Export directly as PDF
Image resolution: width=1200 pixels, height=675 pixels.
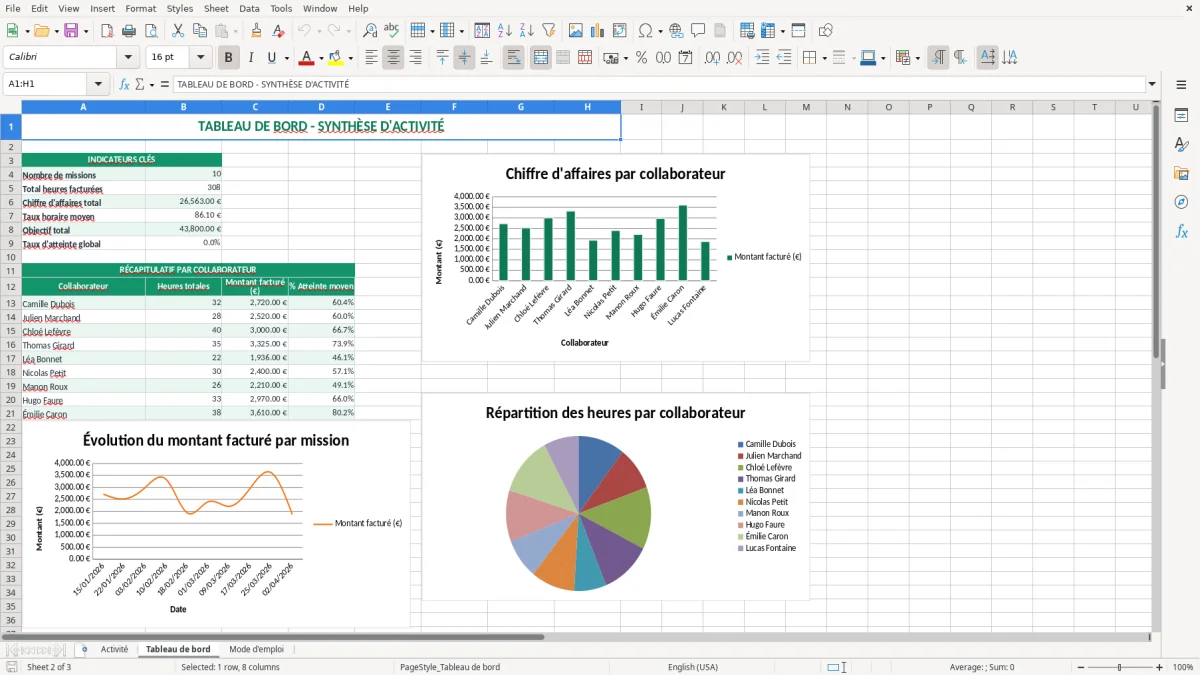click(x=106, y=31)
